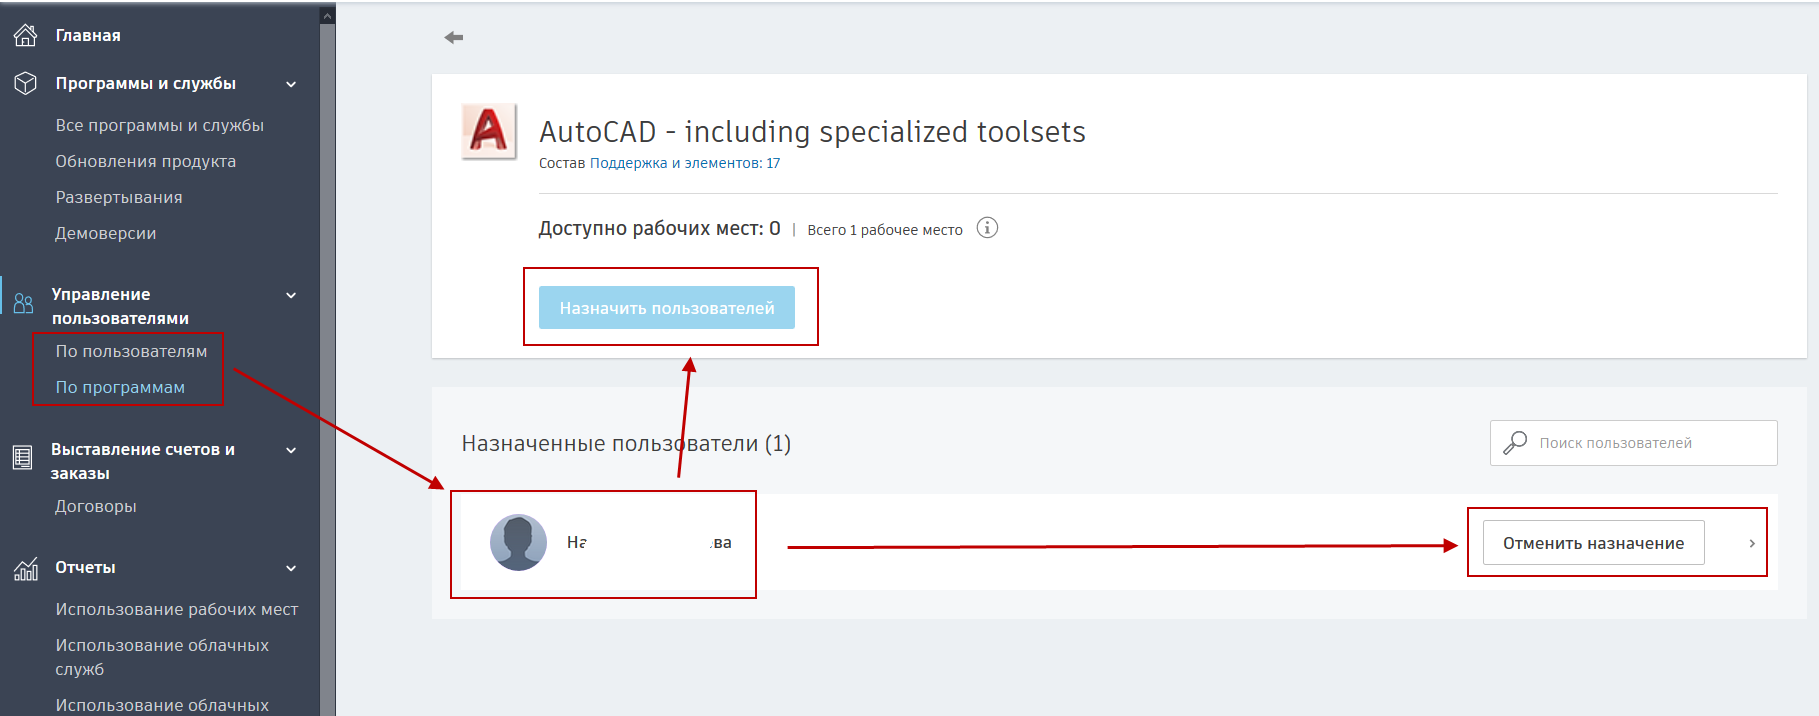Click the AutoCAD product logo icon

tap(488, 131)
